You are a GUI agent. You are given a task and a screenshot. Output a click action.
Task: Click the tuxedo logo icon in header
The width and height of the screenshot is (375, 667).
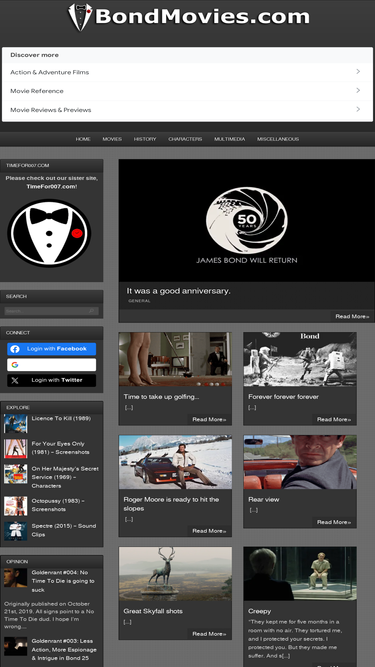pos(80,17)
